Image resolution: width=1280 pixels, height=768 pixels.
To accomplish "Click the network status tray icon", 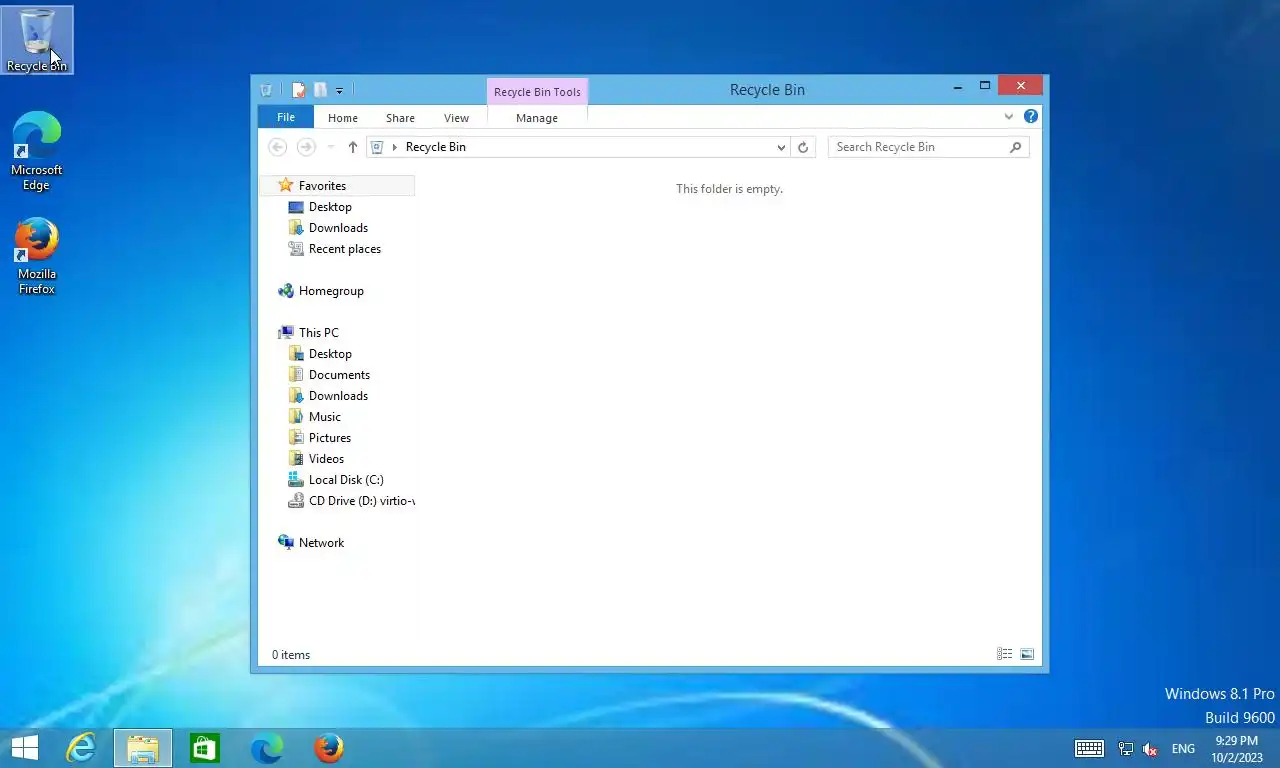I will pyautogui.click(x=1125, y=748).
